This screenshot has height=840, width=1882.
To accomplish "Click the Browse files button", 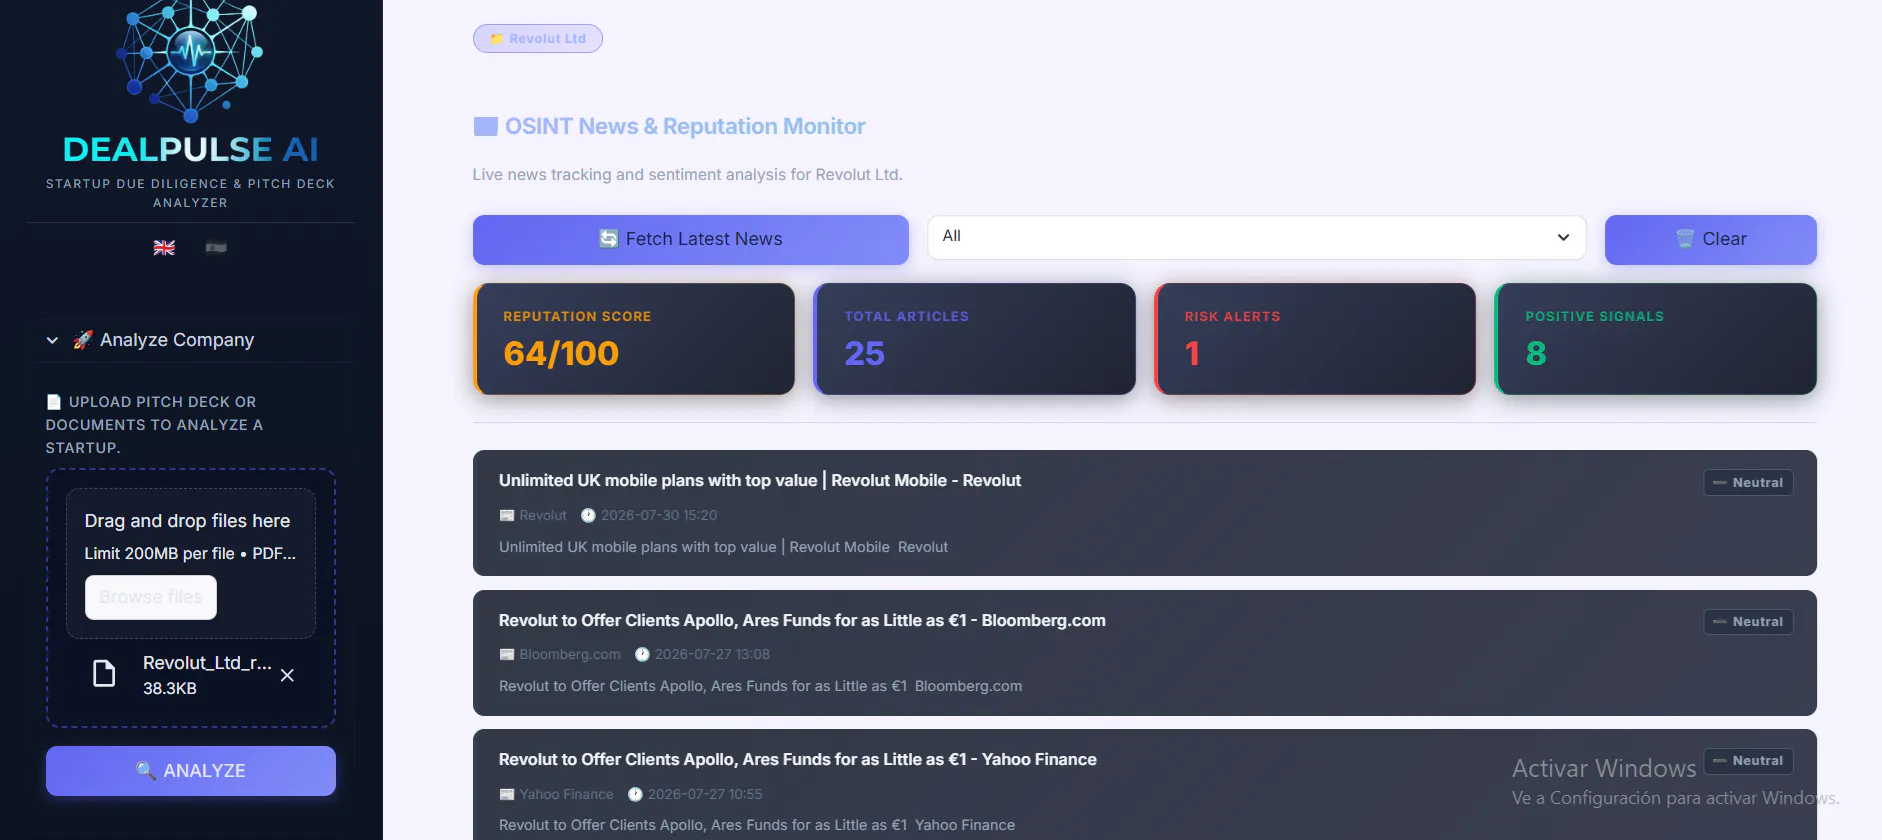I will (x=151, y=597).
